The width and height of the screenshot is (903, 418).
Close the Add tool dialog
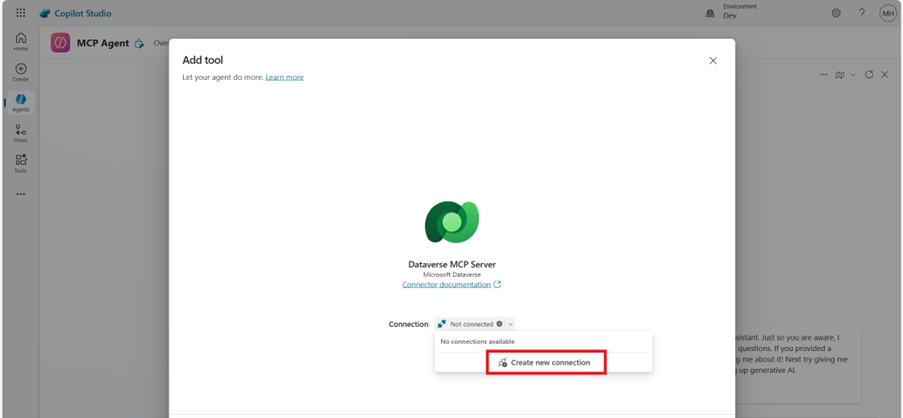713,60
